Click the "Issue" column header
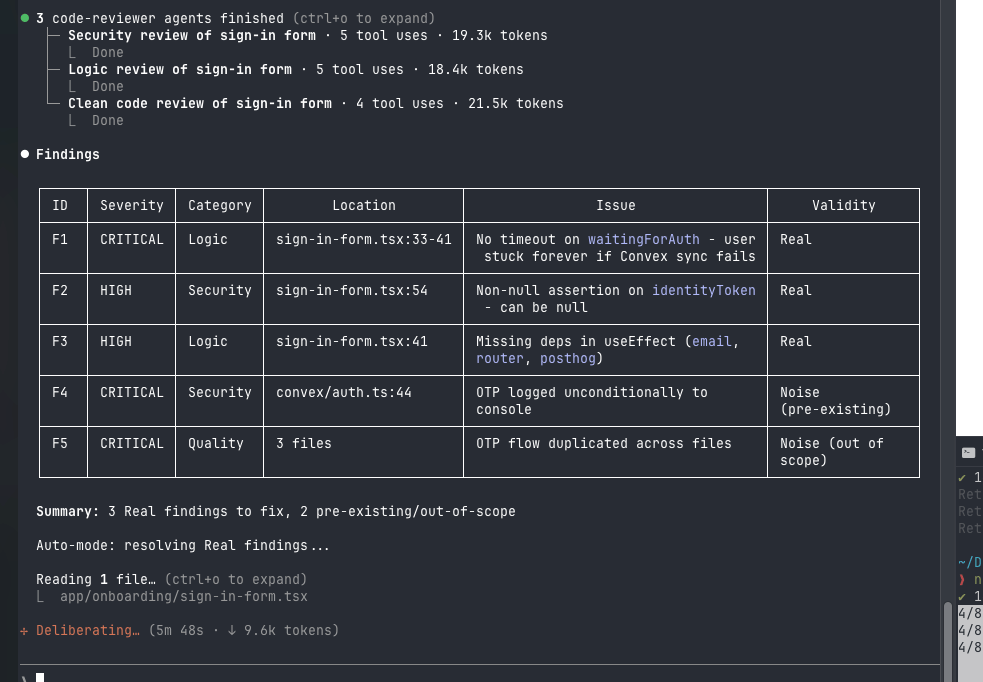This screenshot has width=983, height=682. point(616,206)
